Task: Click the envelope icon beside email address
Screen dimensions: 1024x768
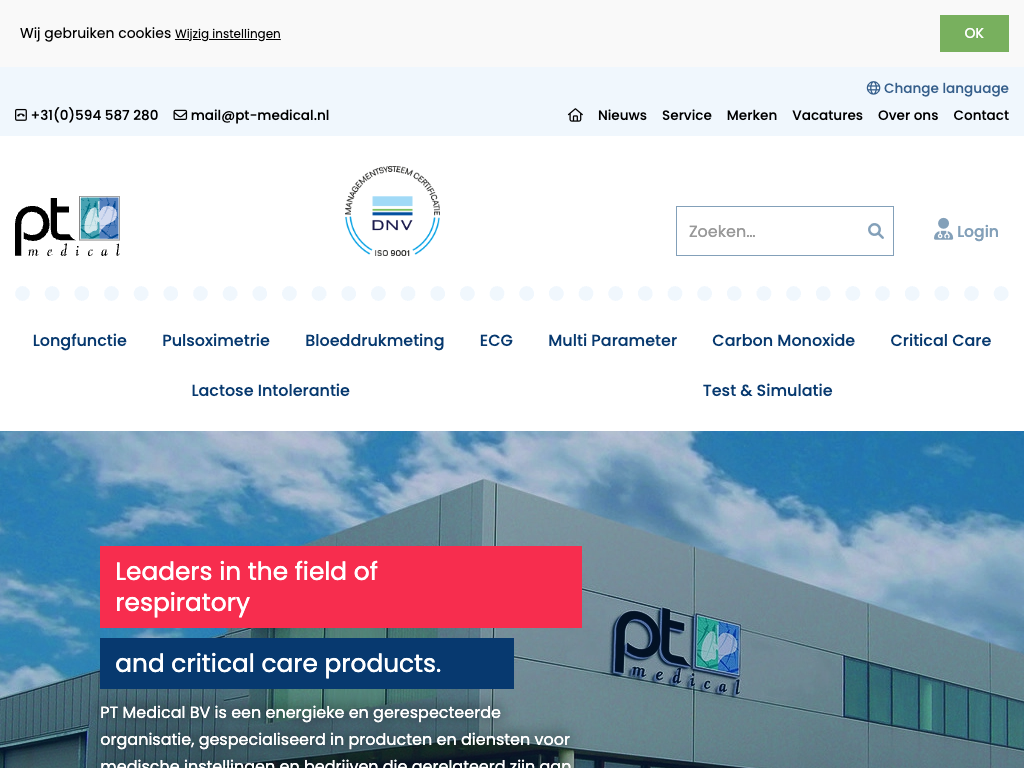Action: (x=180, y=115)
